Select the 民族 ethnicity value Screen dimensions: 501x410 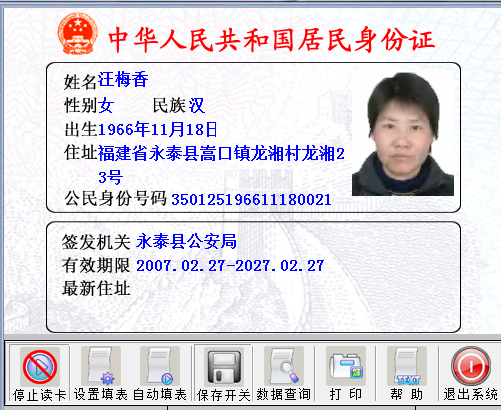coord(196,106)
